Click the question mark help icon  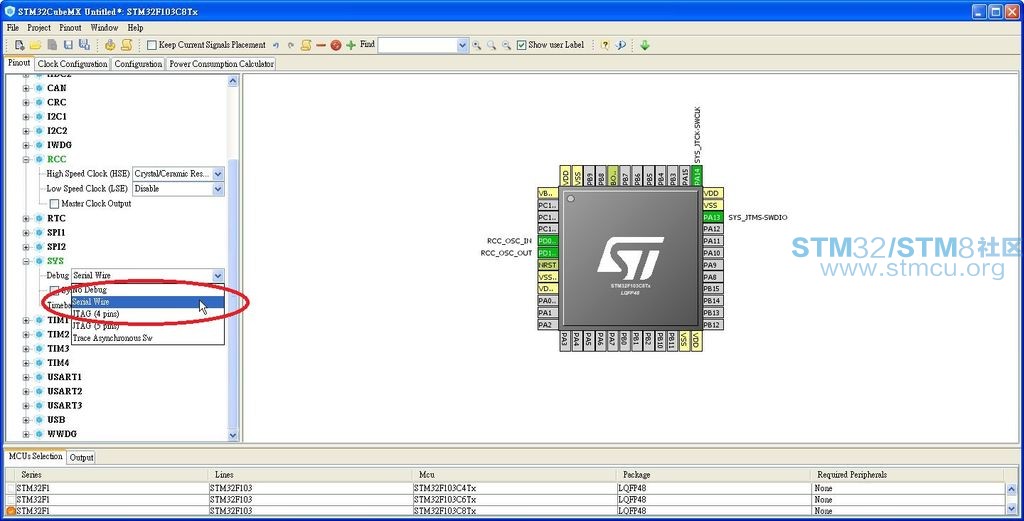[x=605, y=45]
